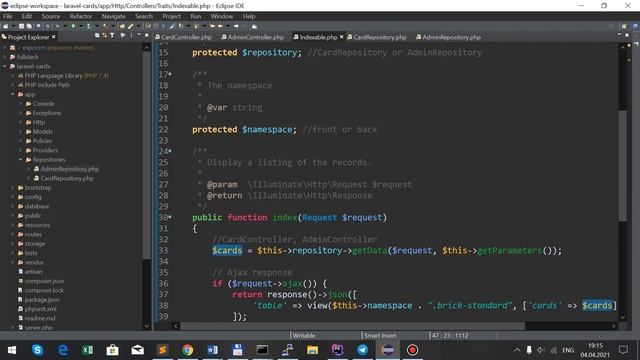Viewport: 640px width, 360px height.
Task: Open Google Chrome from taskbar
Action: point(187,350)
